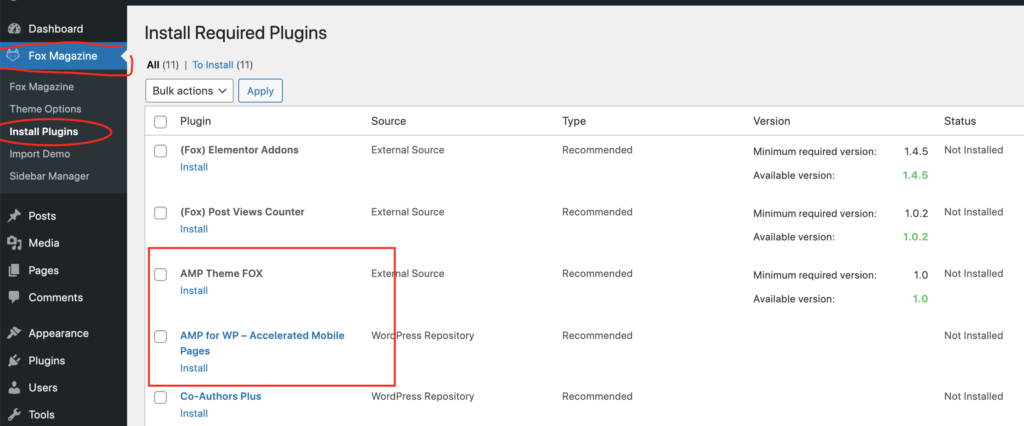Toggle the select-all checkbox in Plugin header
Image resolution: width=1024 pixels, height=426 pixels.
tap(161, 122)
